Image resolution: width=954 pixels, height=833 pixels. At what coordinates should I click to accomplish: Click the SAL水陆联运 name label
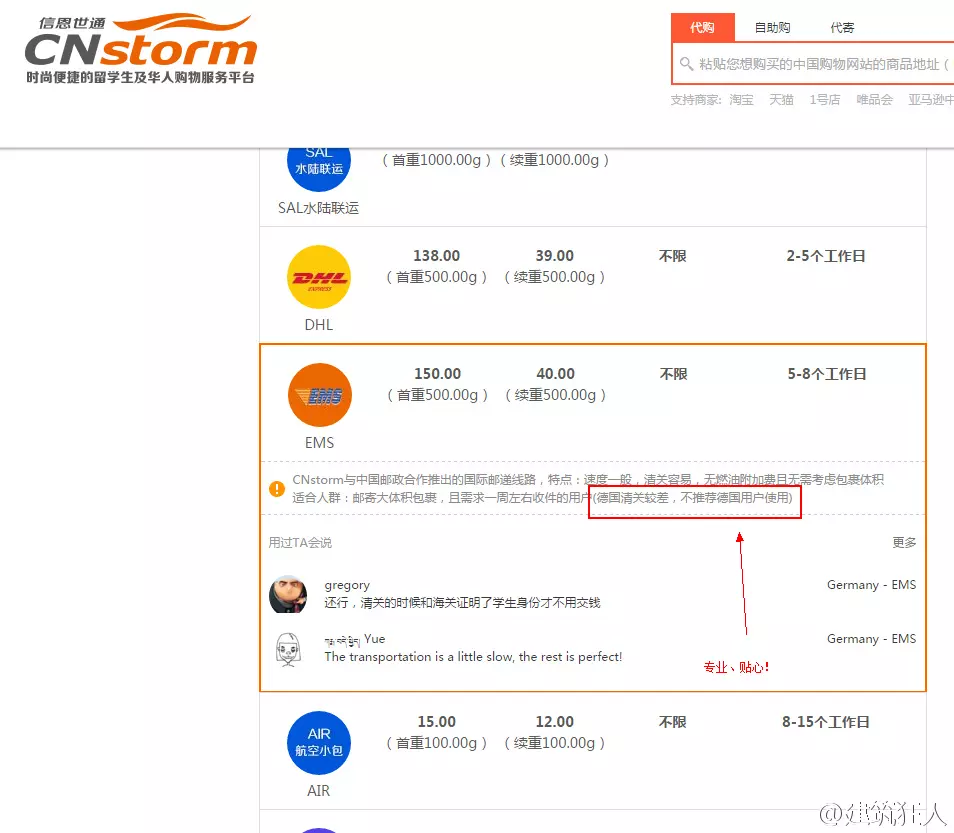click(x=318, y=208)
